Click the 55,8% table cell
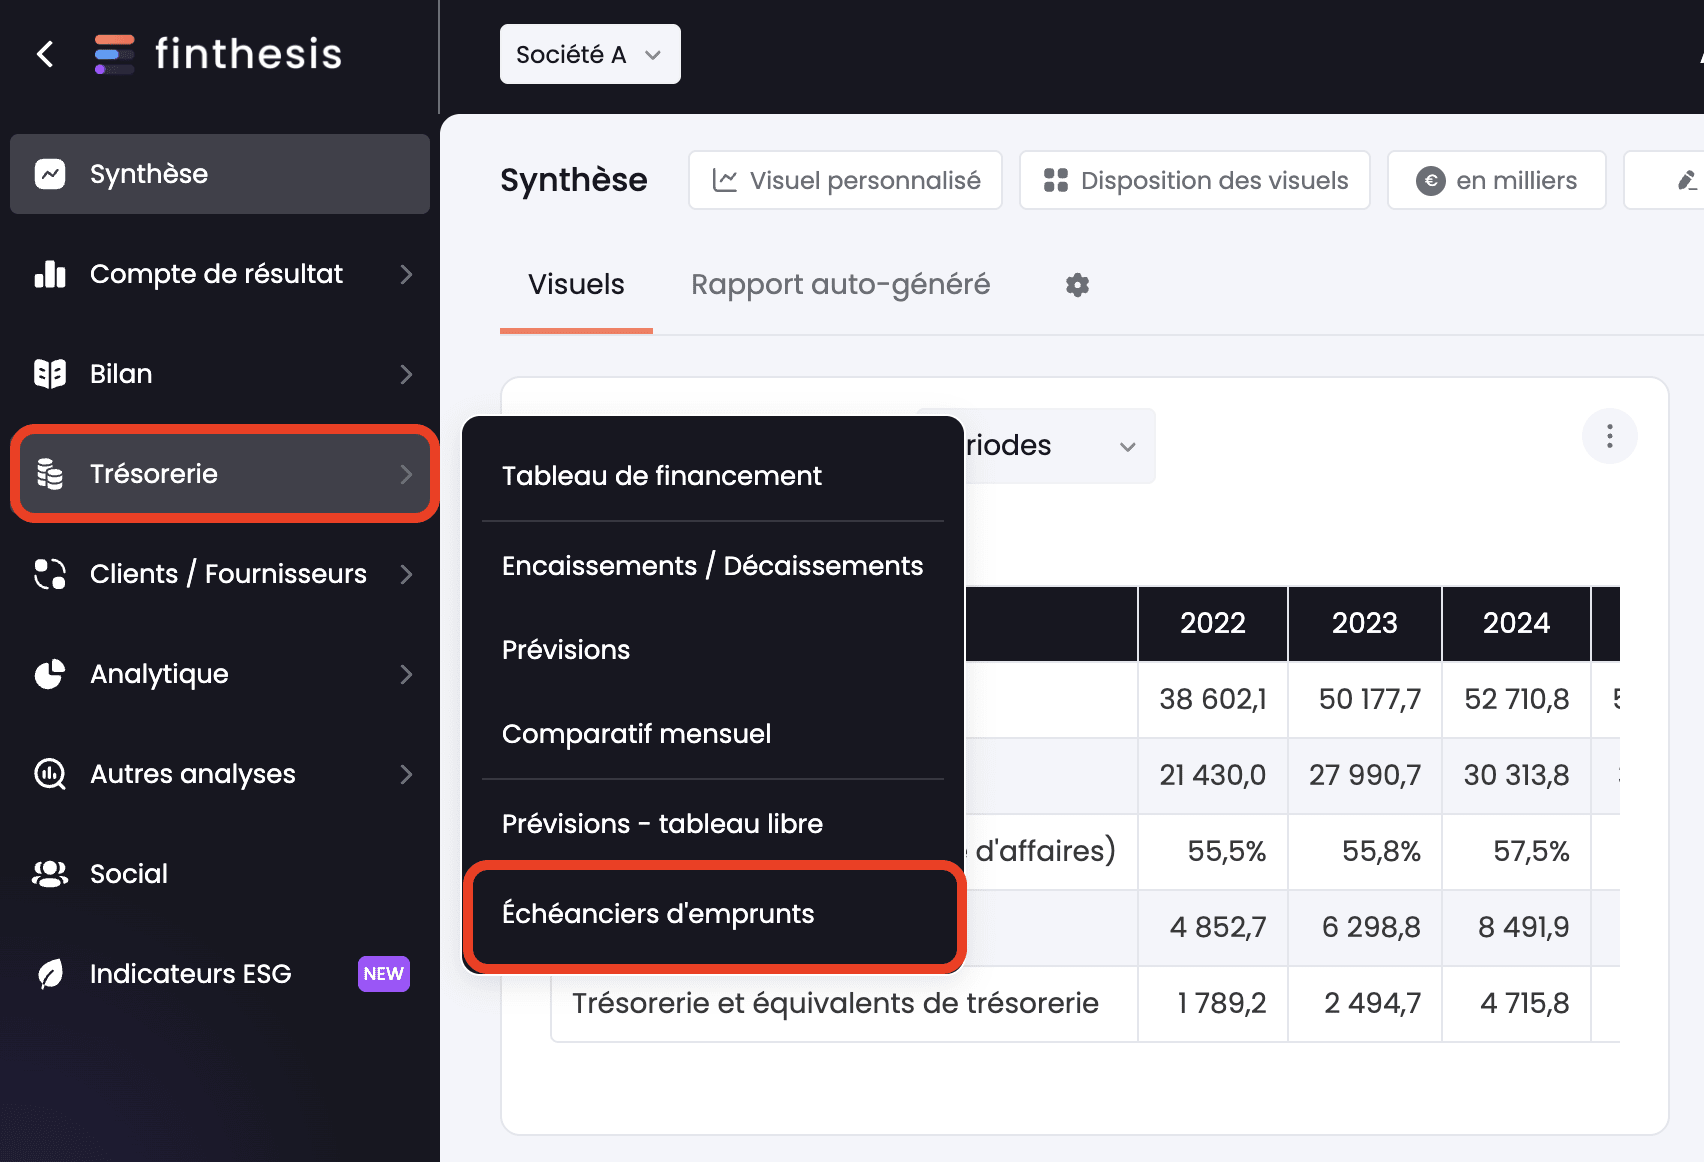1704x1162 pixels. tap(1365, 851)
